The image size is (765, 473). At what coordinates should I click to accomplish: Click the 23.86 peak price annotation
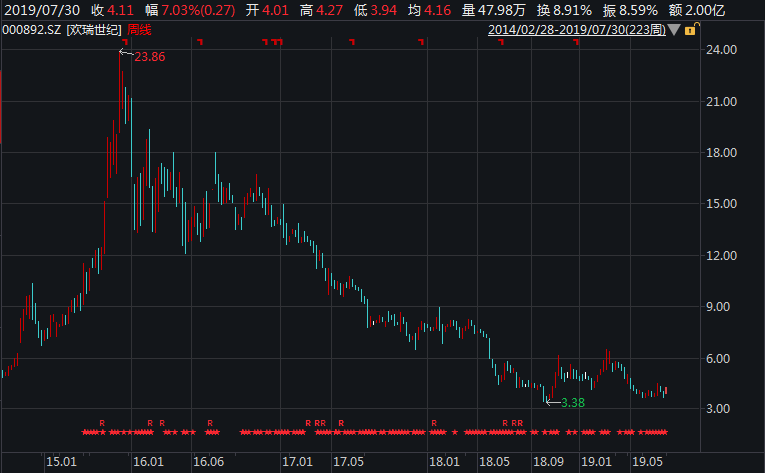pyautogui.click(x=150, y=57)
